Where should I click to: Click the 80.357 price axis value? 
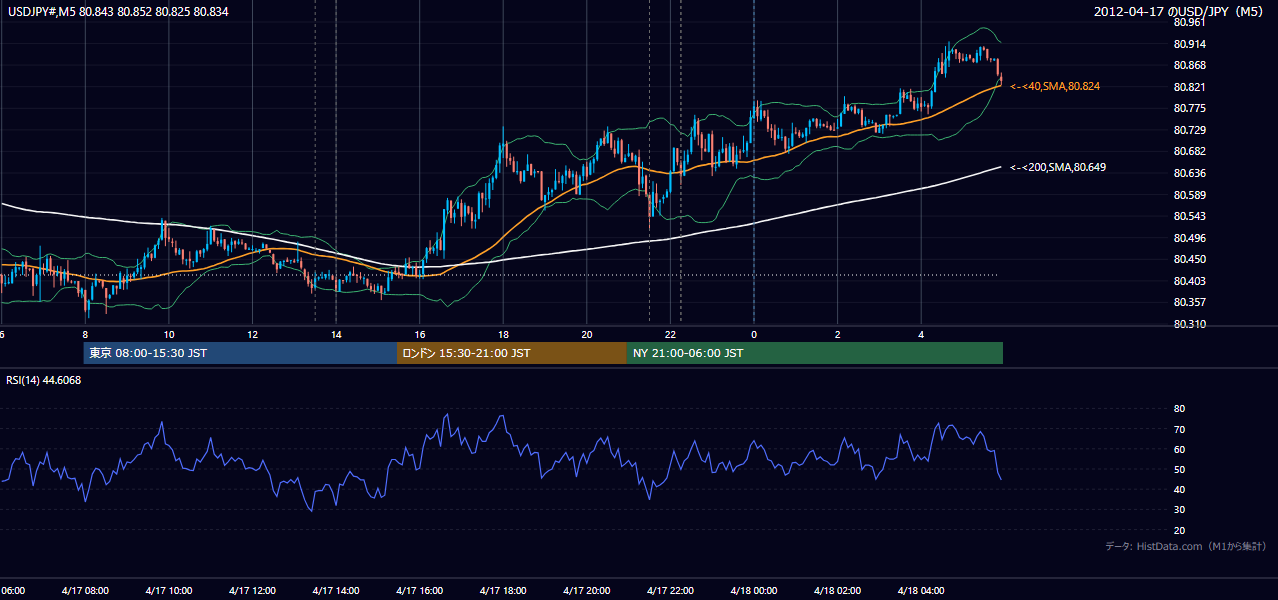[1188, 302]
